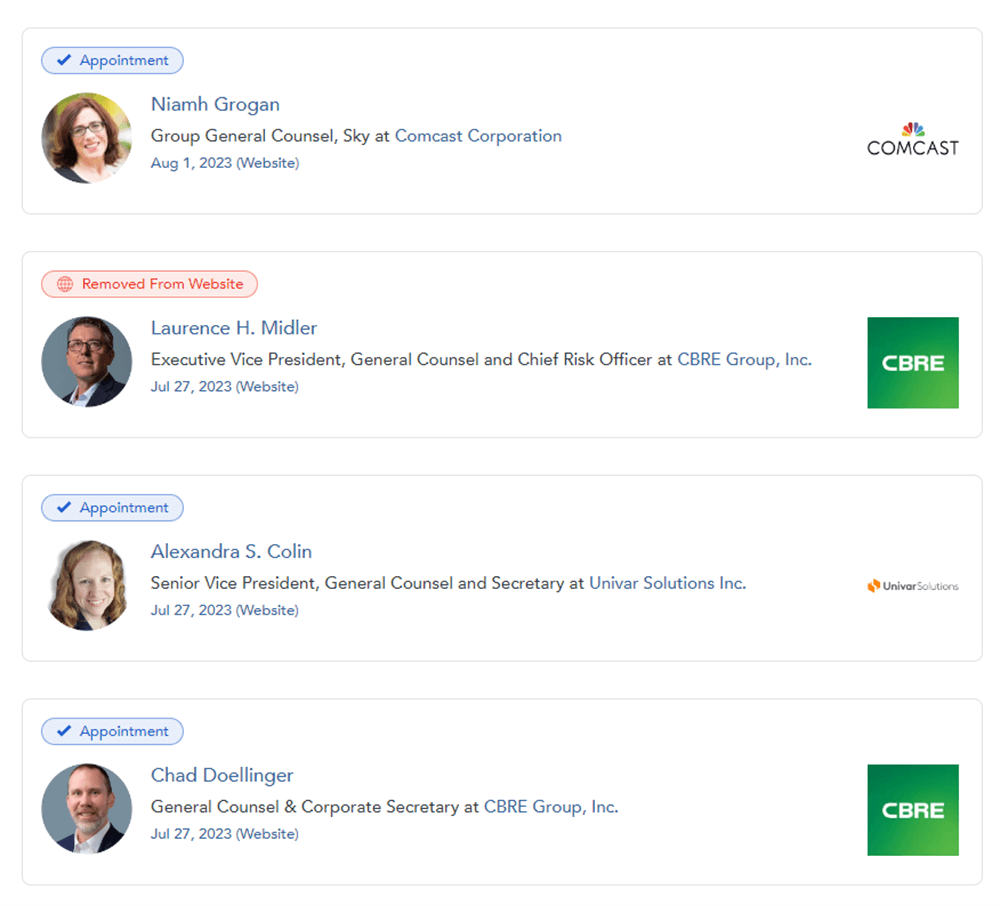Click Appointment badge above Niamh Grogan
This screenshot has height=906, width=1000.
[x=112, y=60]
